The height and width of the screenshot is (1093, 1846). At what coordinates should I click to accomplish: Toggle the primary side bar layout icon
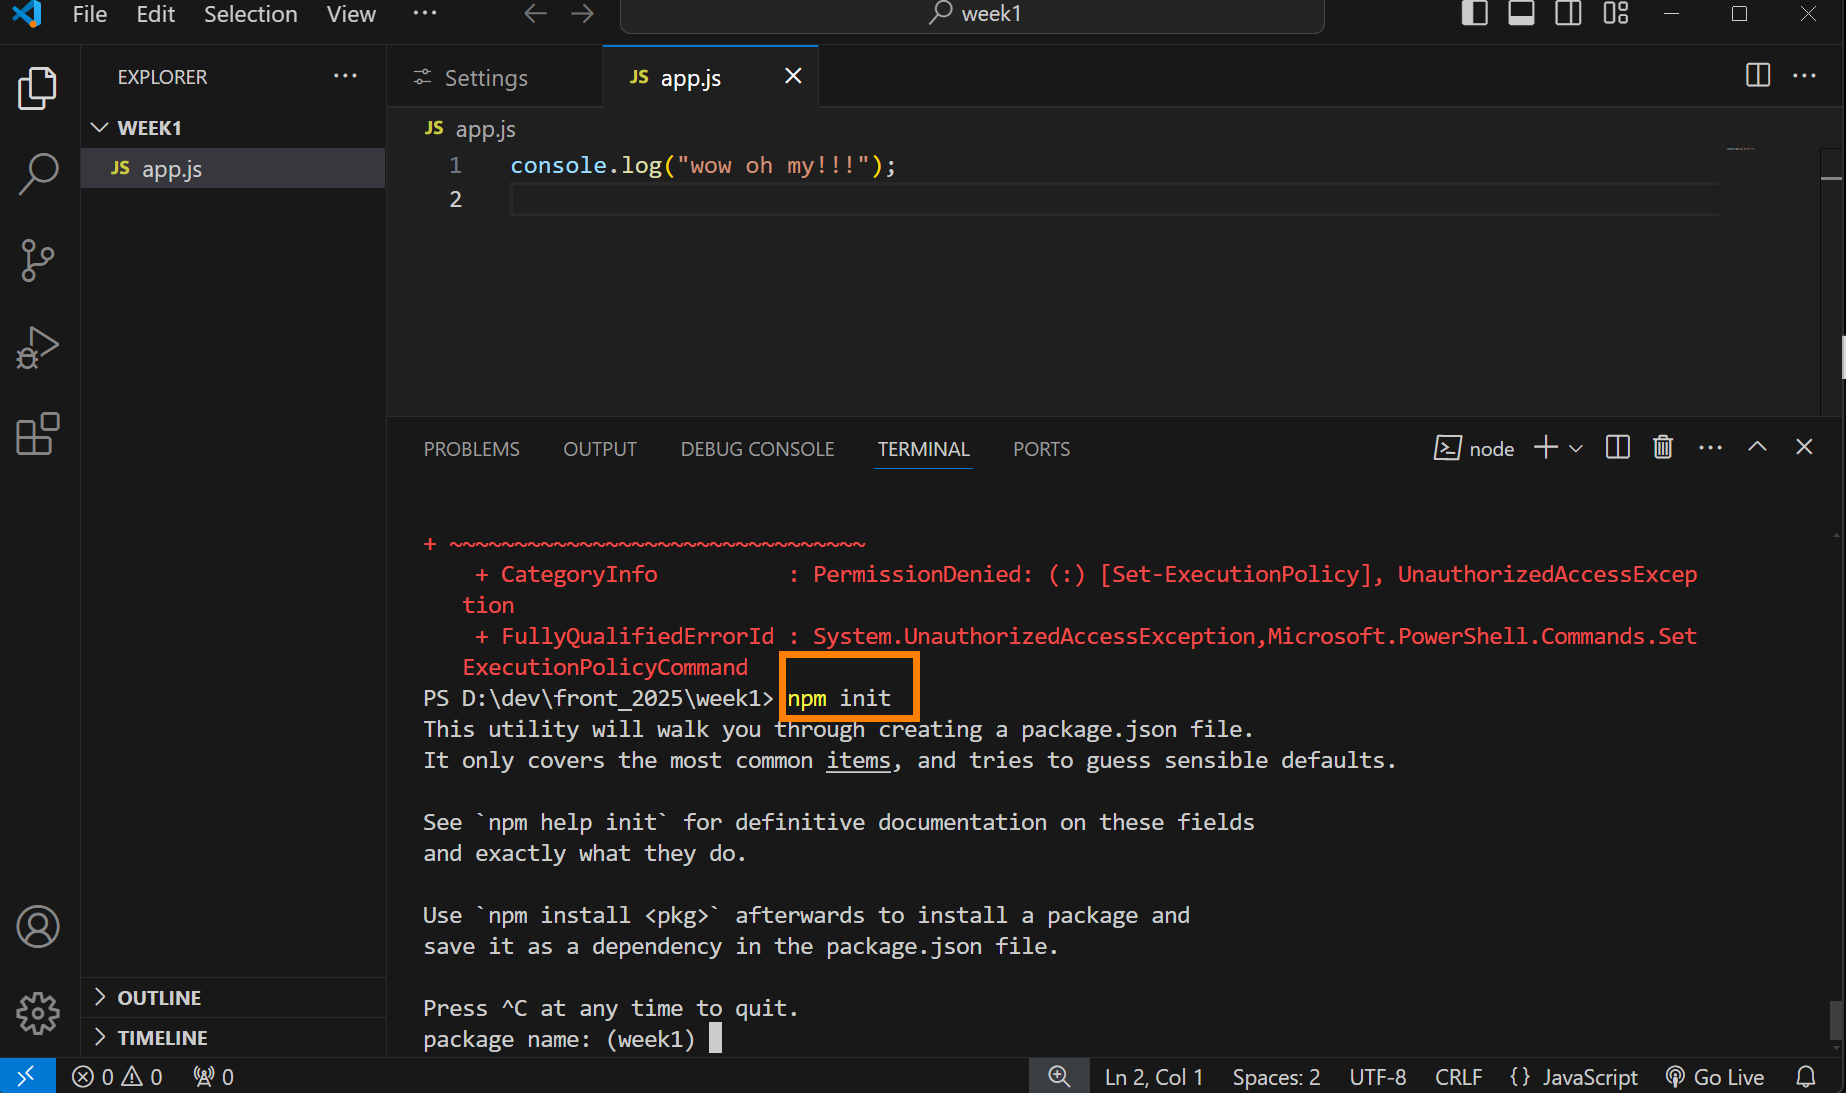[x=1475, y=14]
